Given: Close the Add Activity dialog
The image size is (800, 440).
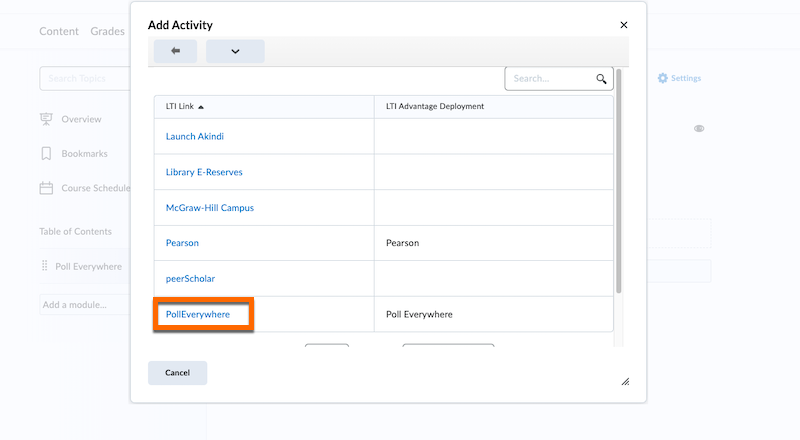Looking at the screenshot, I should [x=623, y=25].
